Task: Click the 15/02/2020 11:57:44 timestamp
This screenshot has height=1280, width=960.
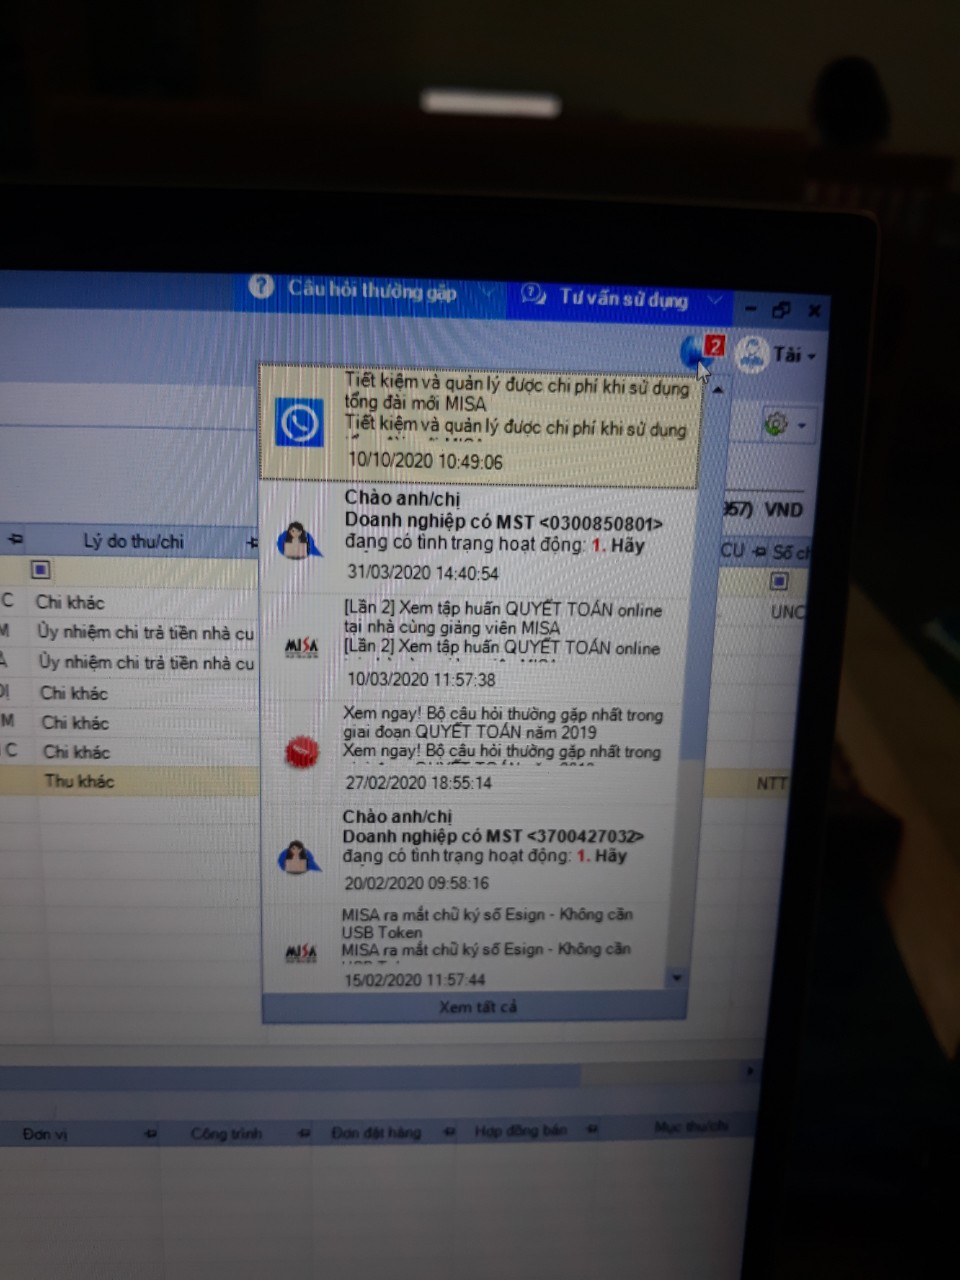Action: [415, 980]
